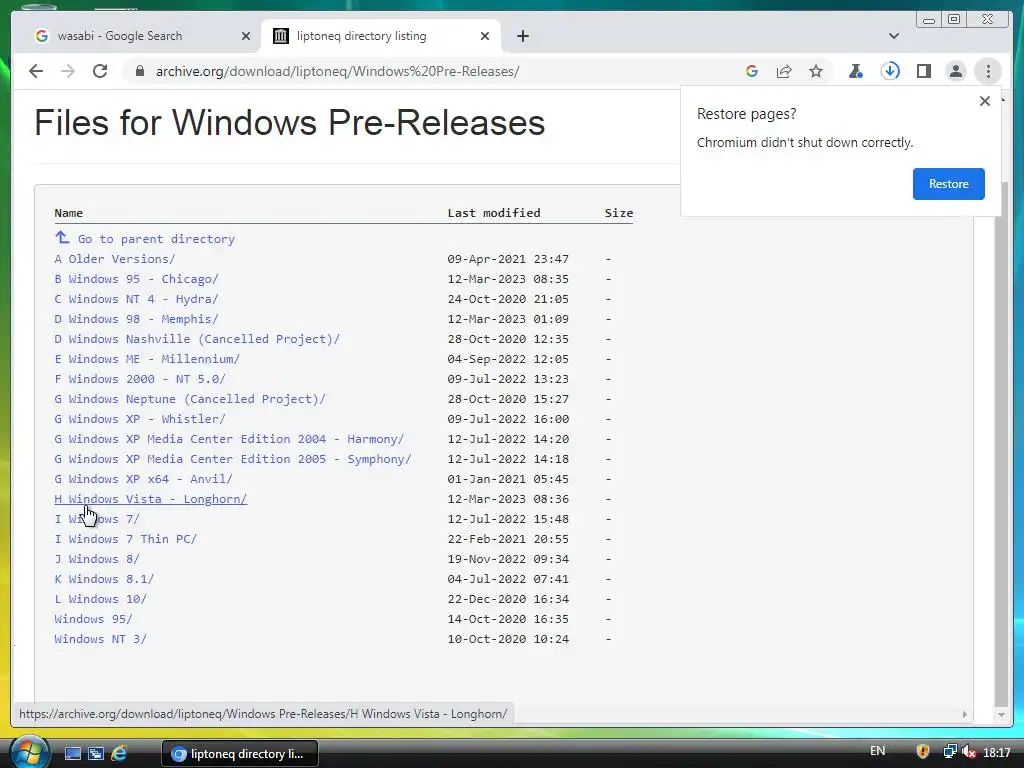The height and width of the screenshot is (768, 1024).
Task: Select the liptoneq directory listing tab
Action: (x=381, y=36)
